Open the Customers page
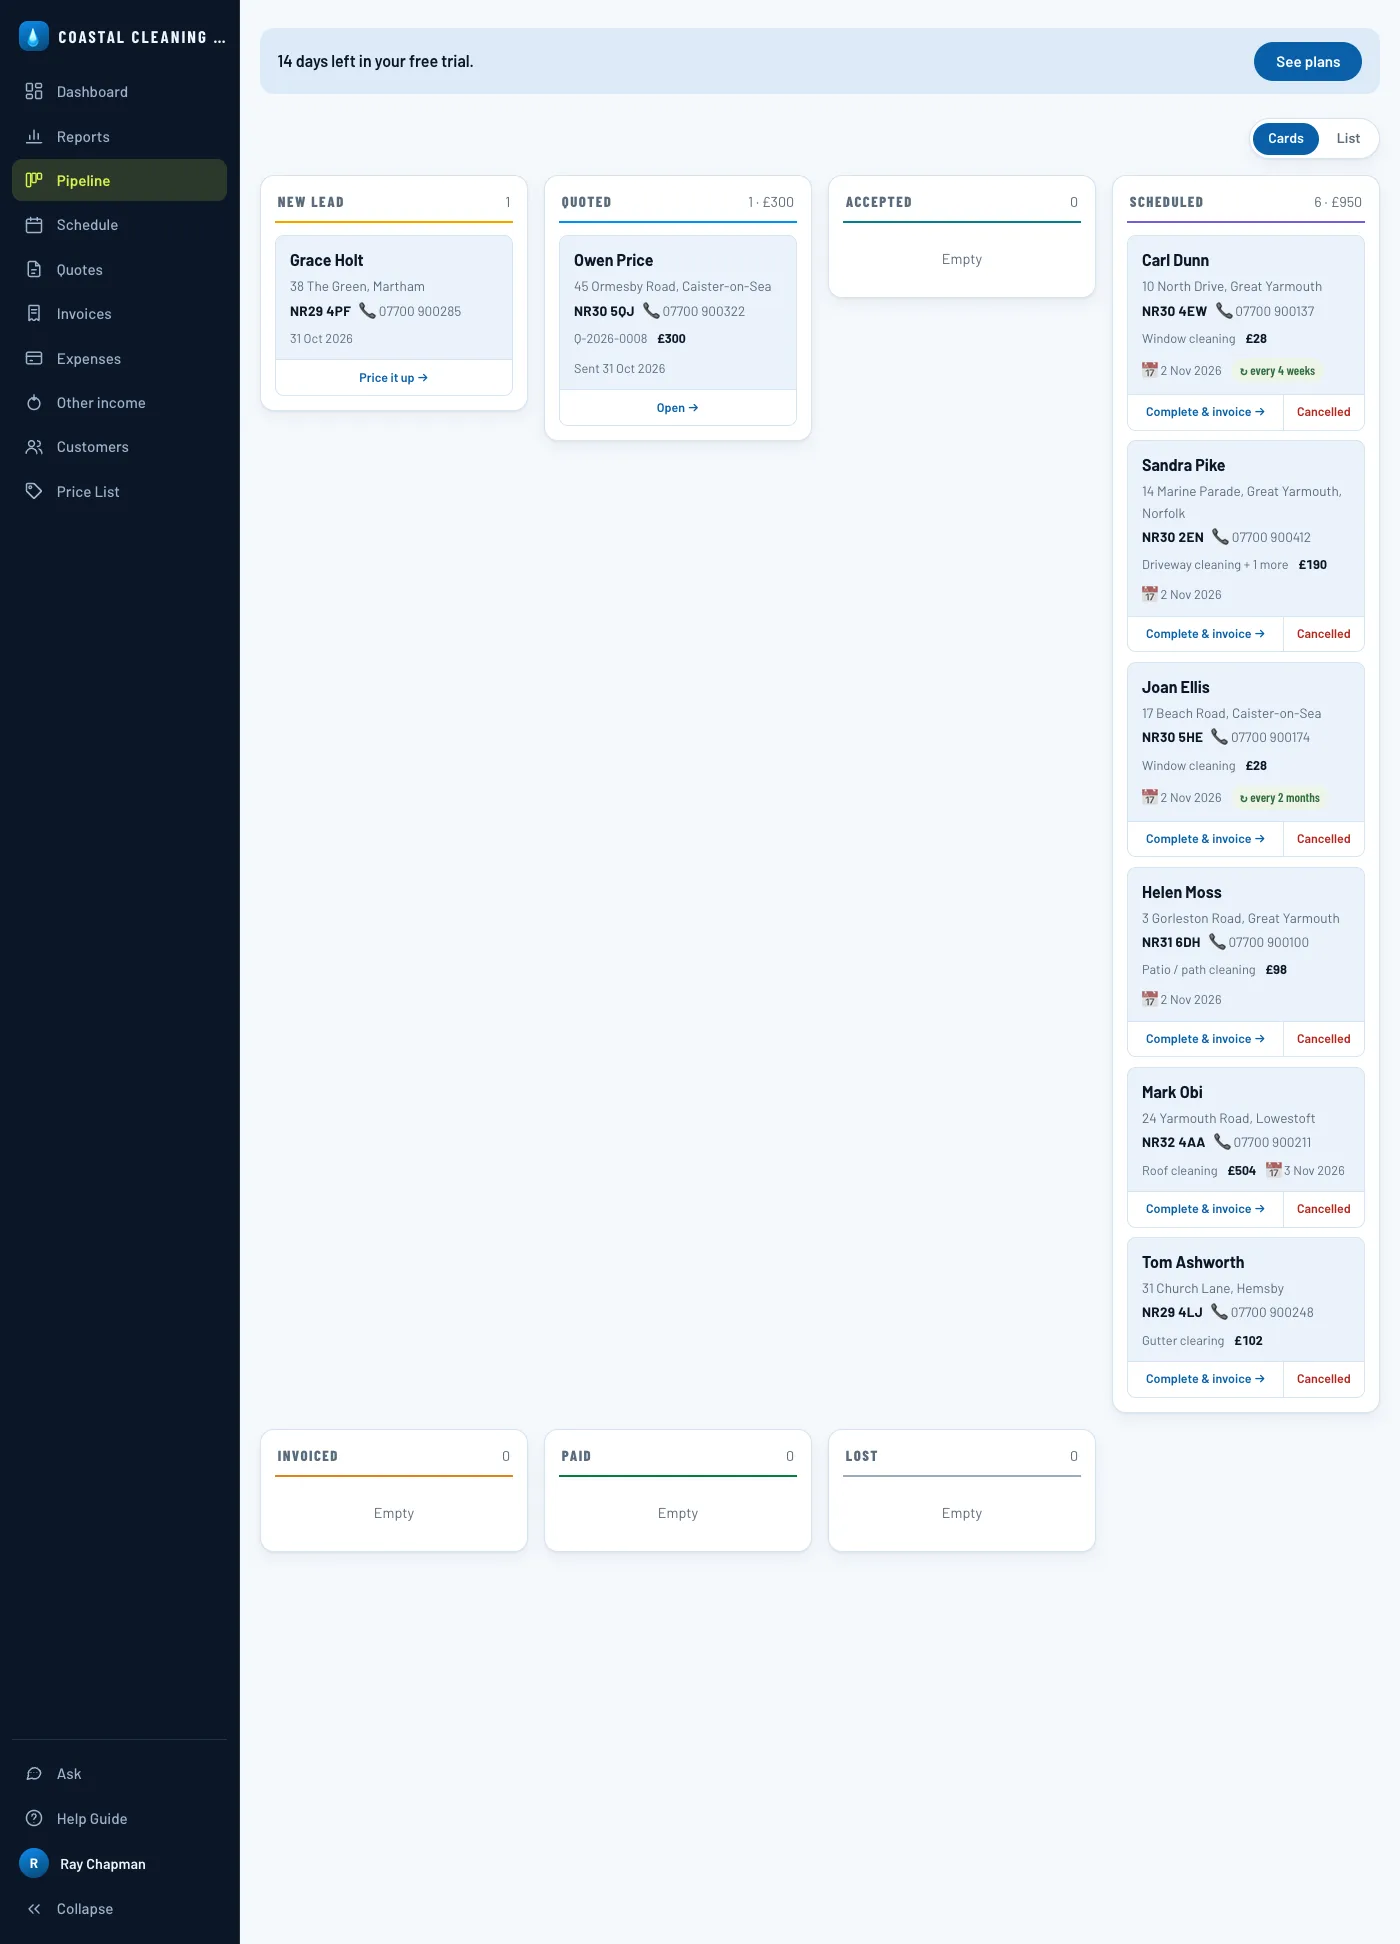The width and height of the screenshot is (1400, 1944). [x=119, y=447]
